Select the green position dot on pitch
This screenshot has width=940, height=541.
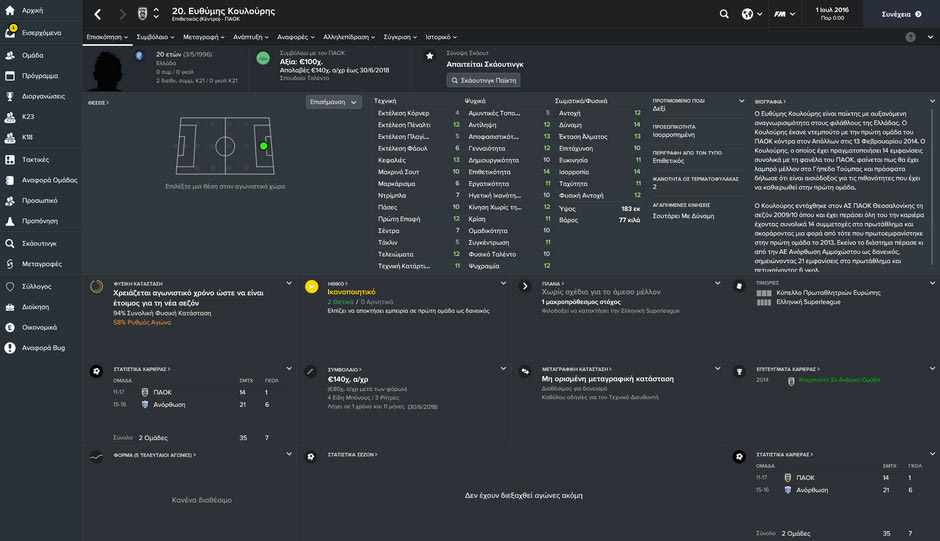[264, 146]
